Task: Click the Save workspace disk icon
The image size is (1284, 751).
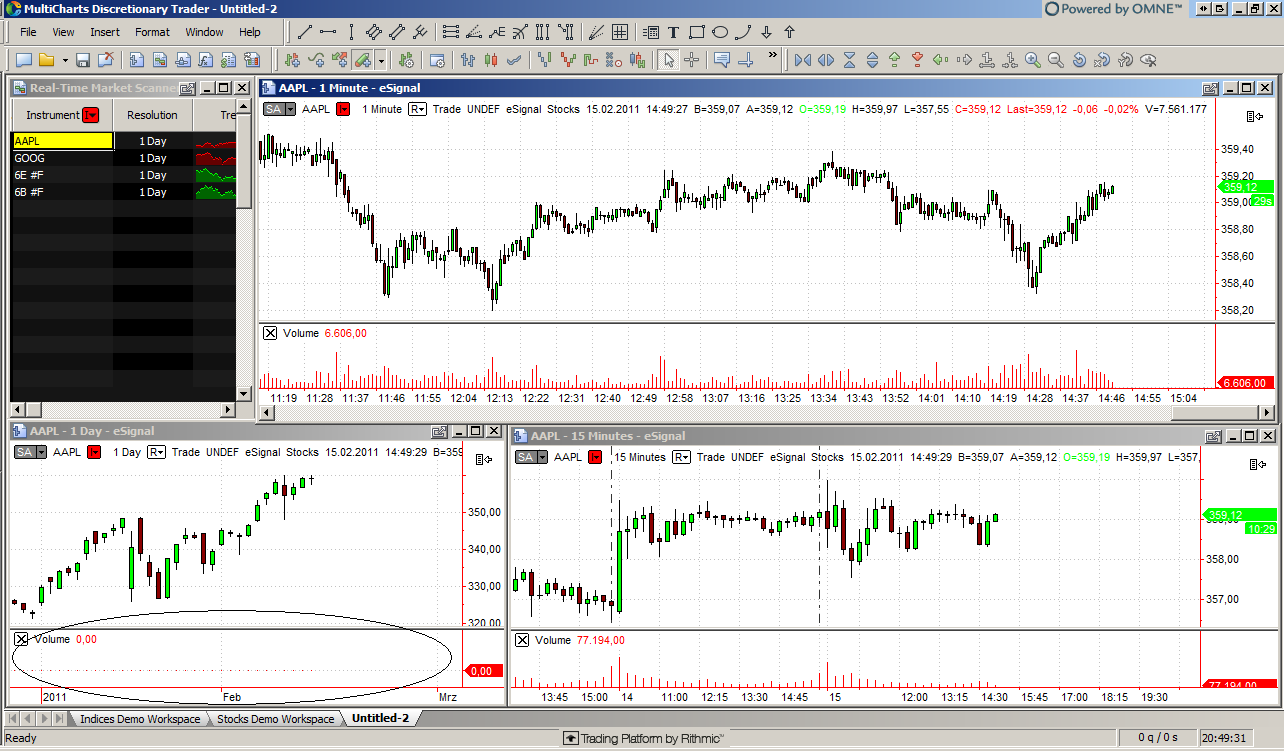Action: point(83,60)
